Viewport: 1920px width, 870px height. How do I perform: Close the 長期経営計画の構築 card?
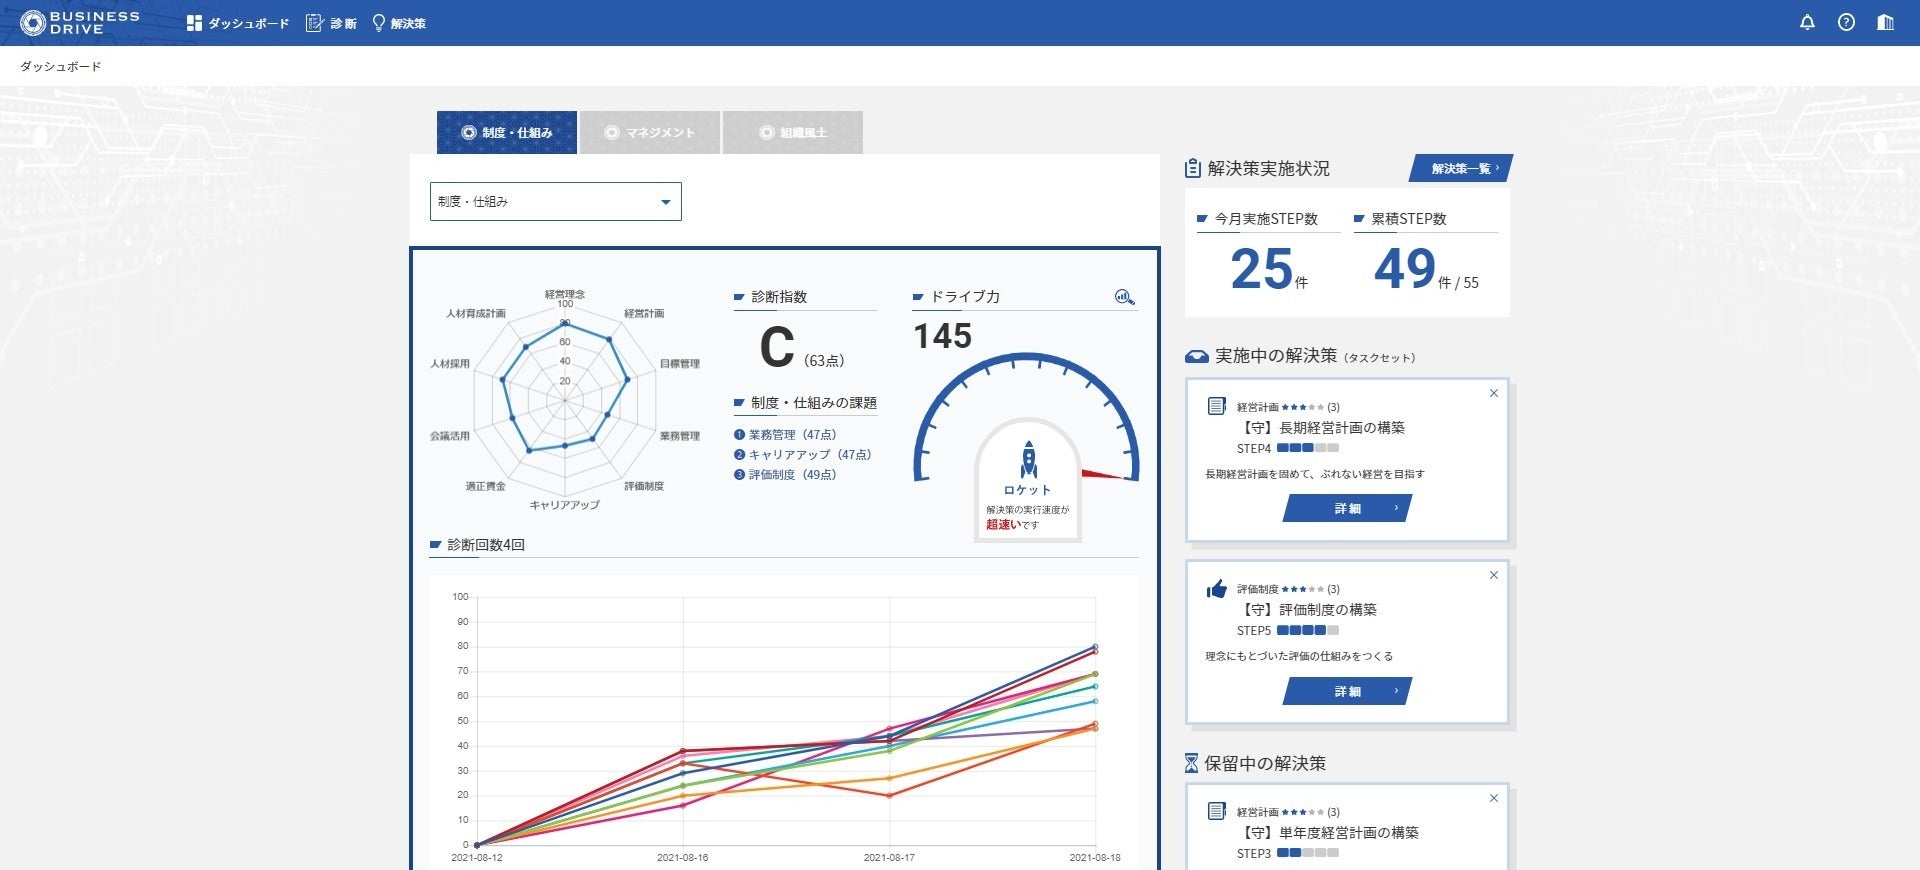point(1493,393)
